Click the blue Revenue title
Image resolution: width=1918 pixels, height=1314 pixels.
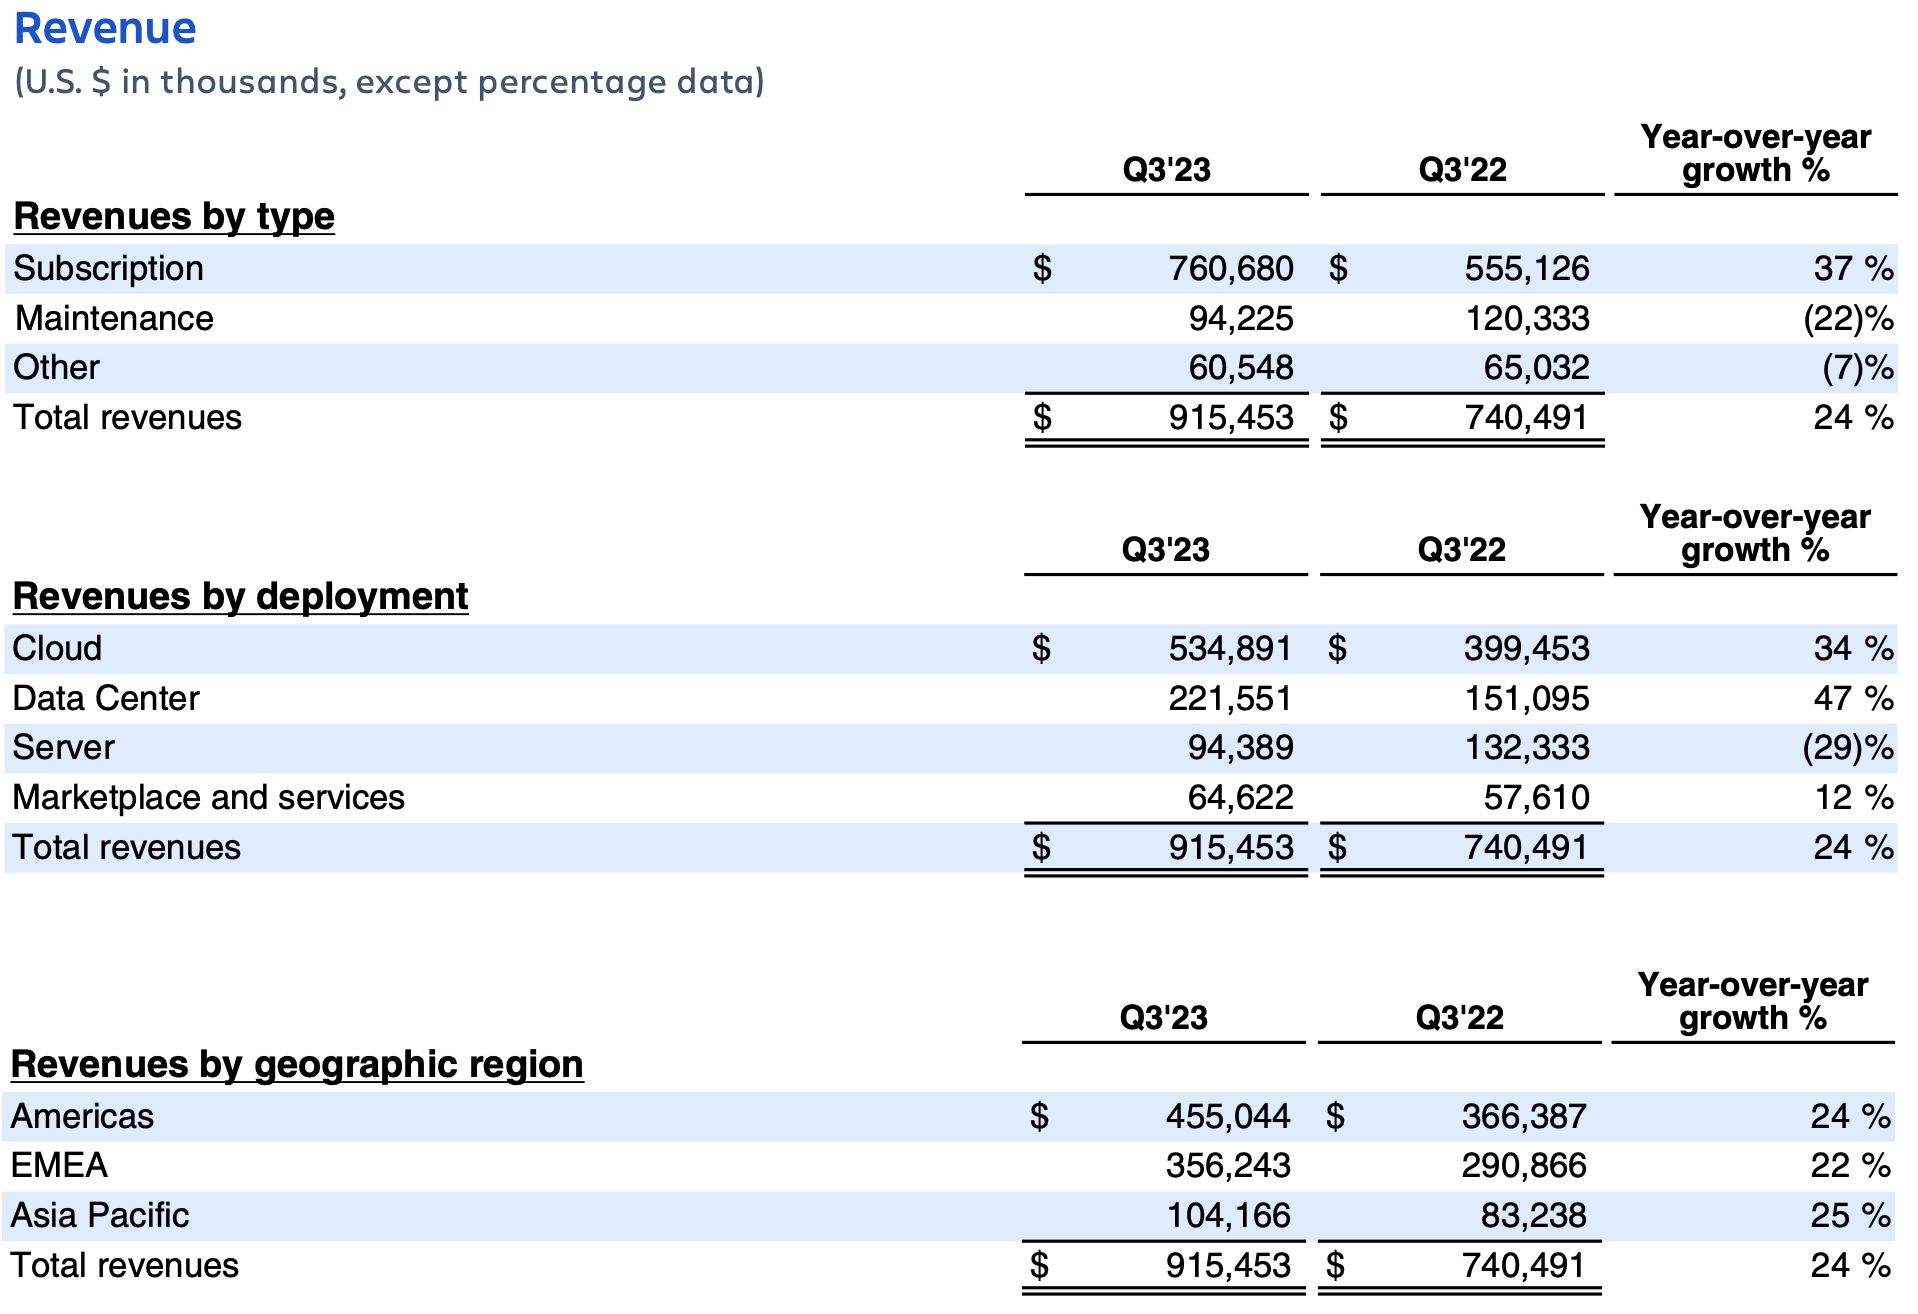pos(105,28)
